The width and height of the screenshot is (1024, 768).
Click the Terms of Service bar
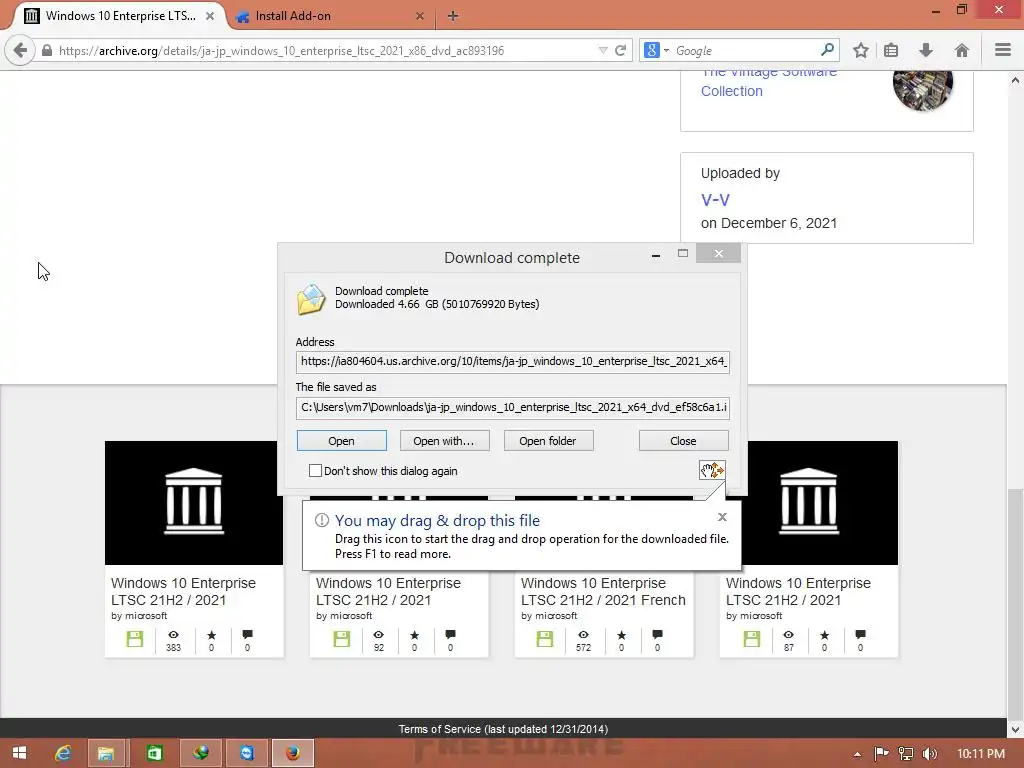(x=503, y=729)
